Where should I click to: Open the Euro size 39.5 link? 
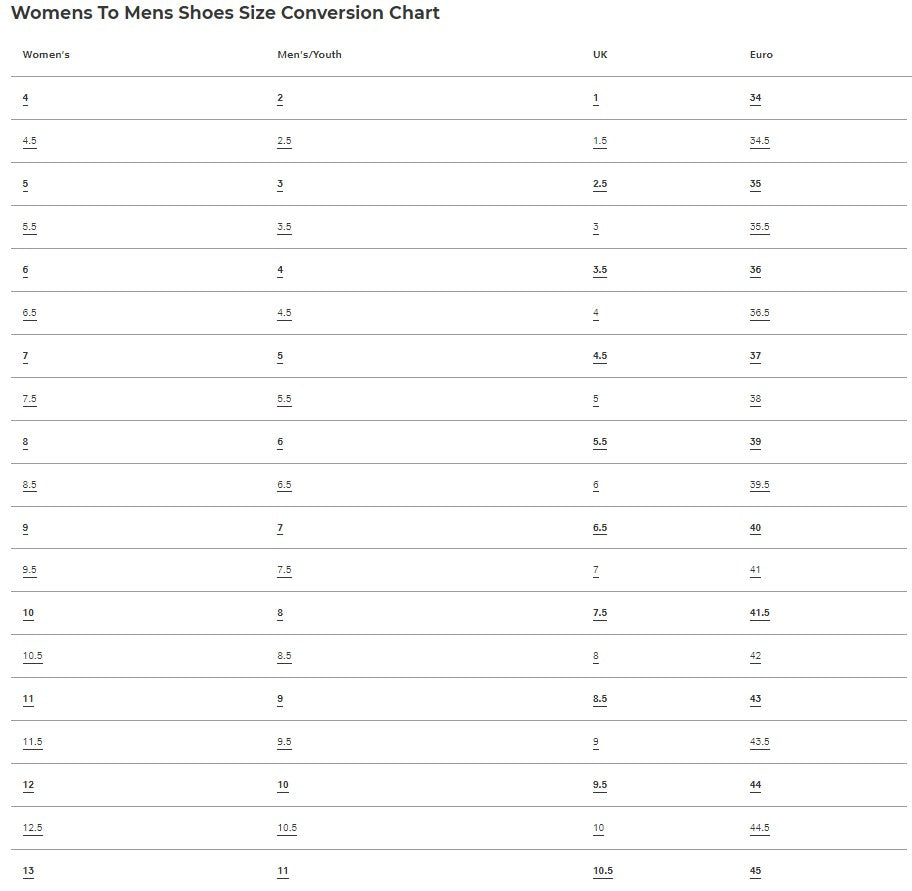tap(759, 485)
